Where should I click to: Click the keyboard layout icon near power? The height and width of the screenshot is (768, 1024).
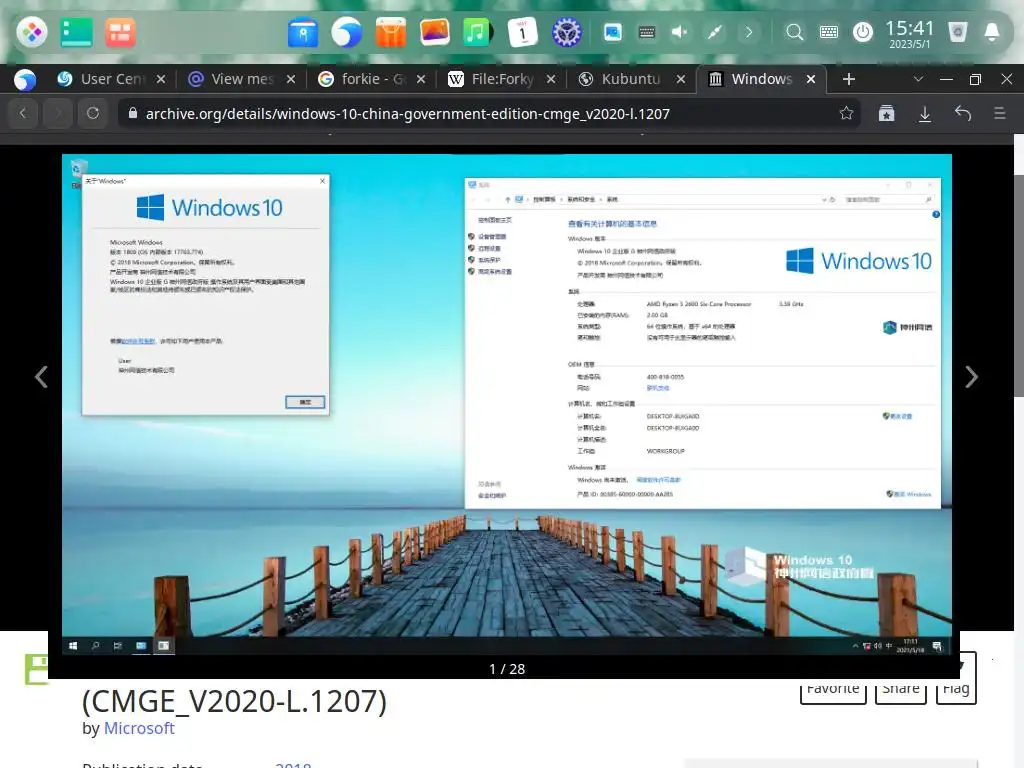pyautogui.click(x=829, y=31)
